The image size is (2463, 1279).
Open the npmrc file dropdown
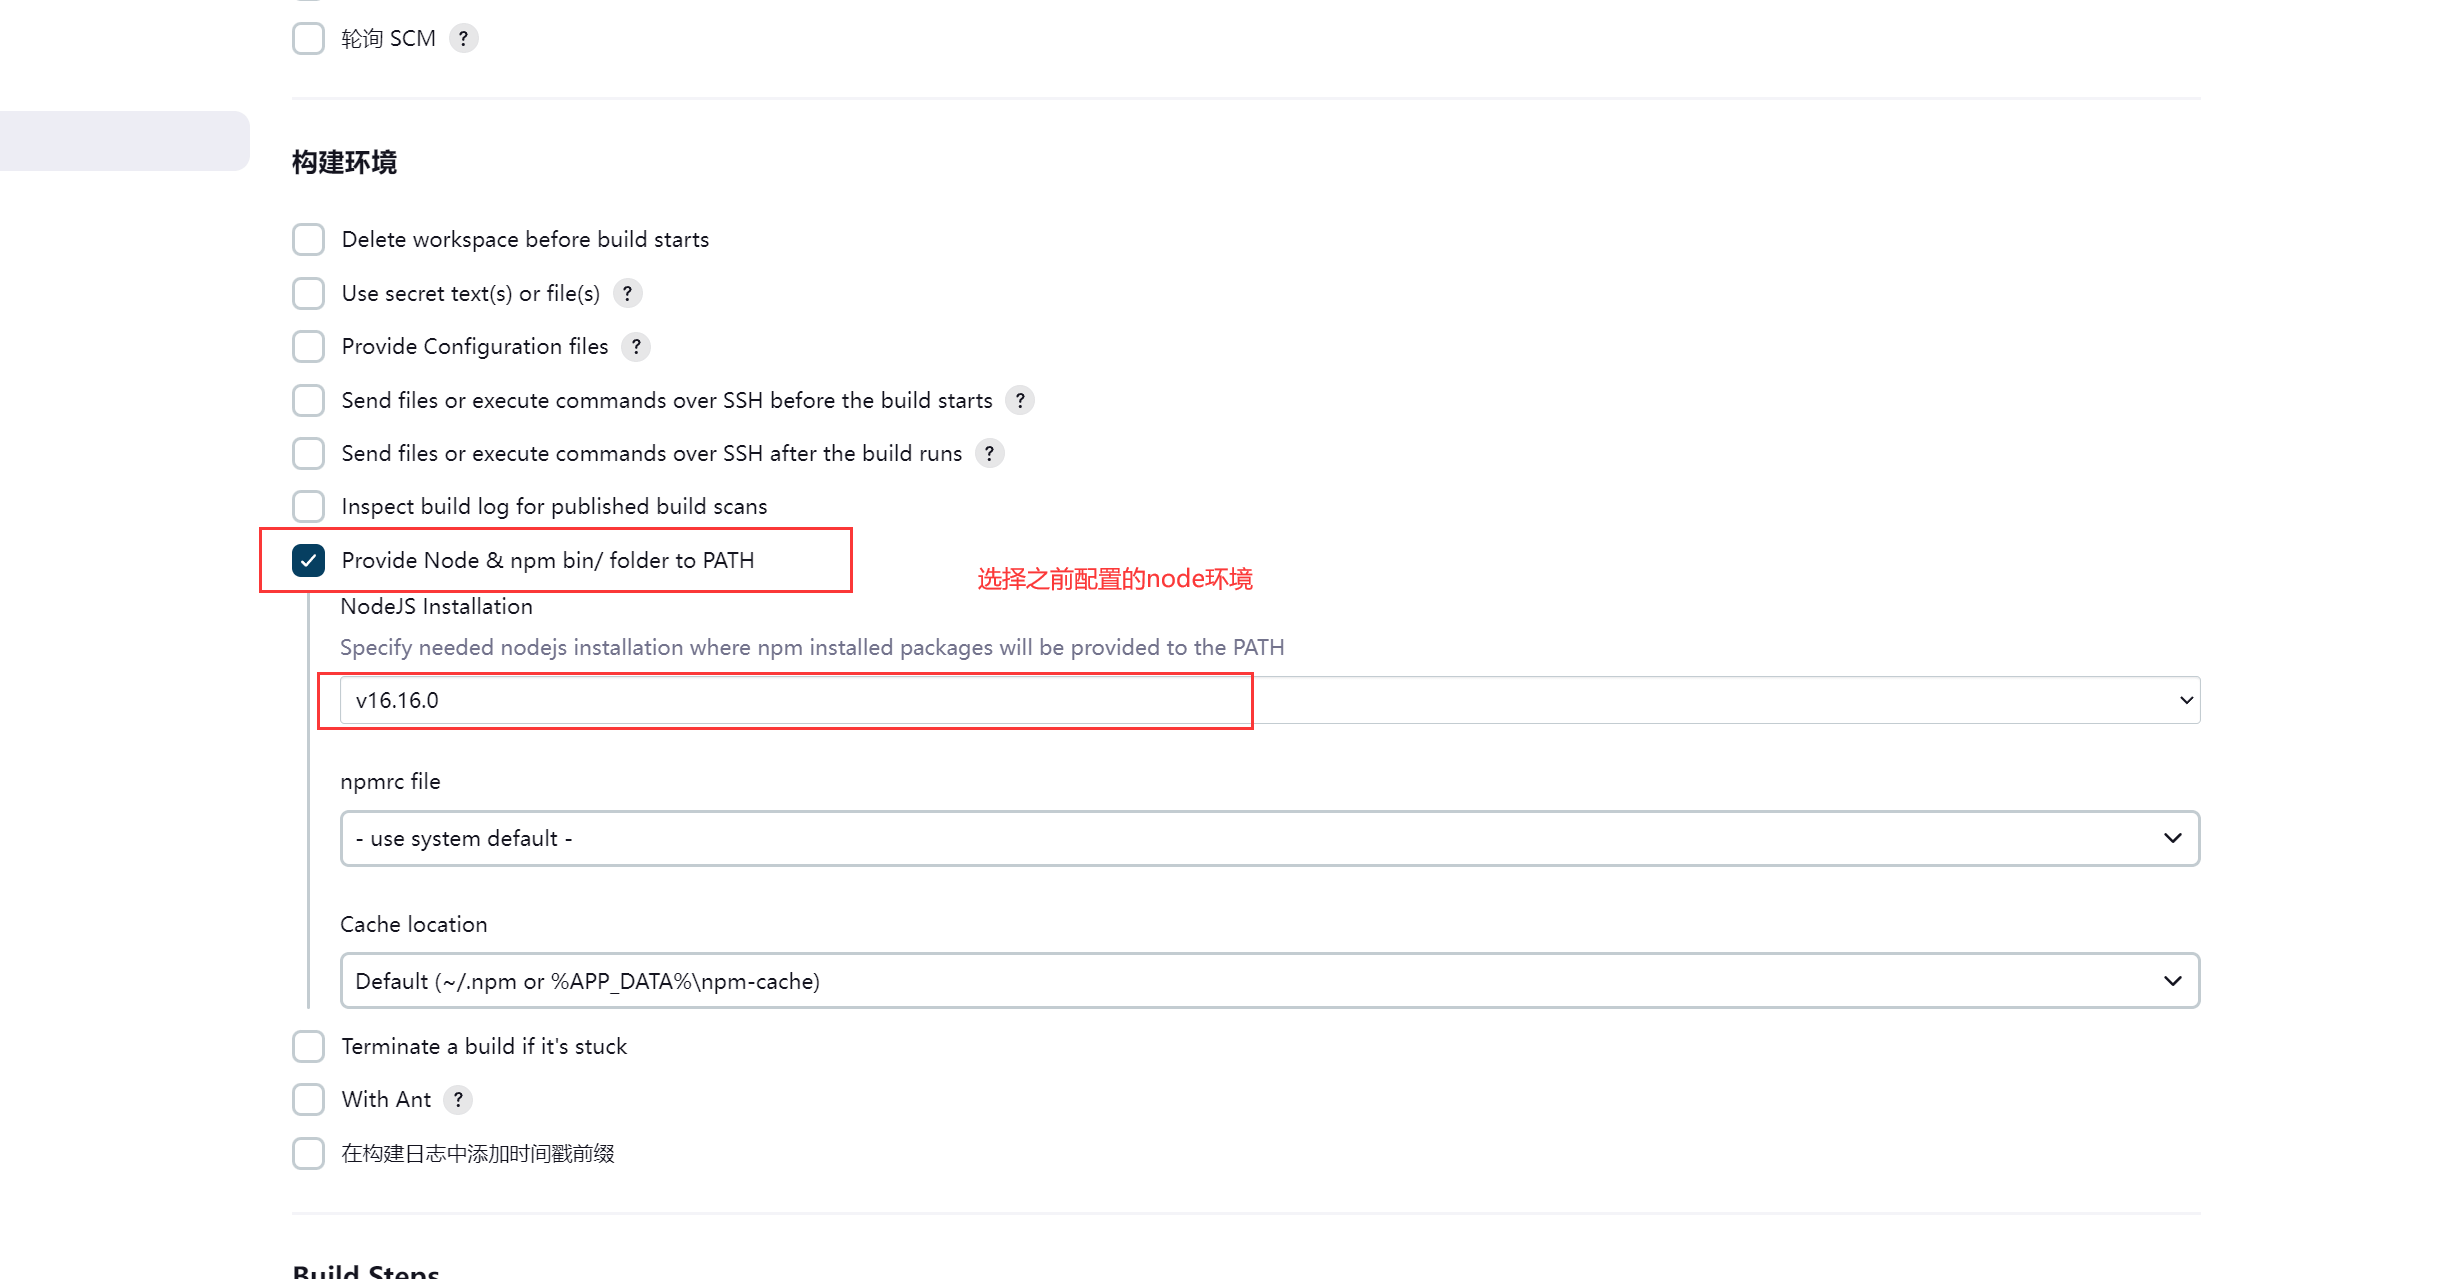(x=1270, y=838)
